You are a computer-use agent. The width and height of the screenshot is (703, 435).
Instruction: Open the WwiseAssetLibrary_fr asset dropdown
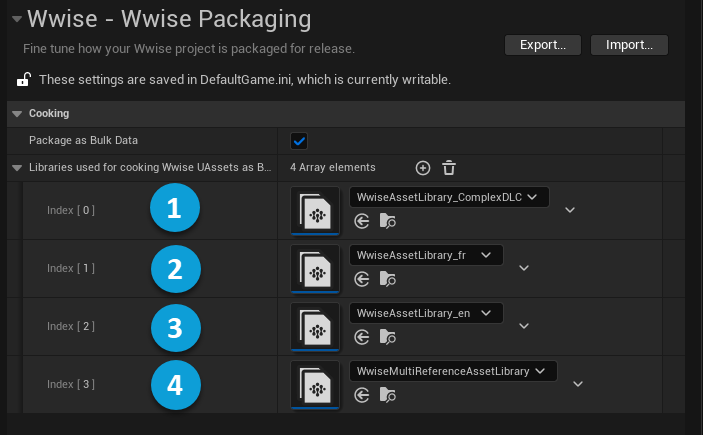[426, 255]
